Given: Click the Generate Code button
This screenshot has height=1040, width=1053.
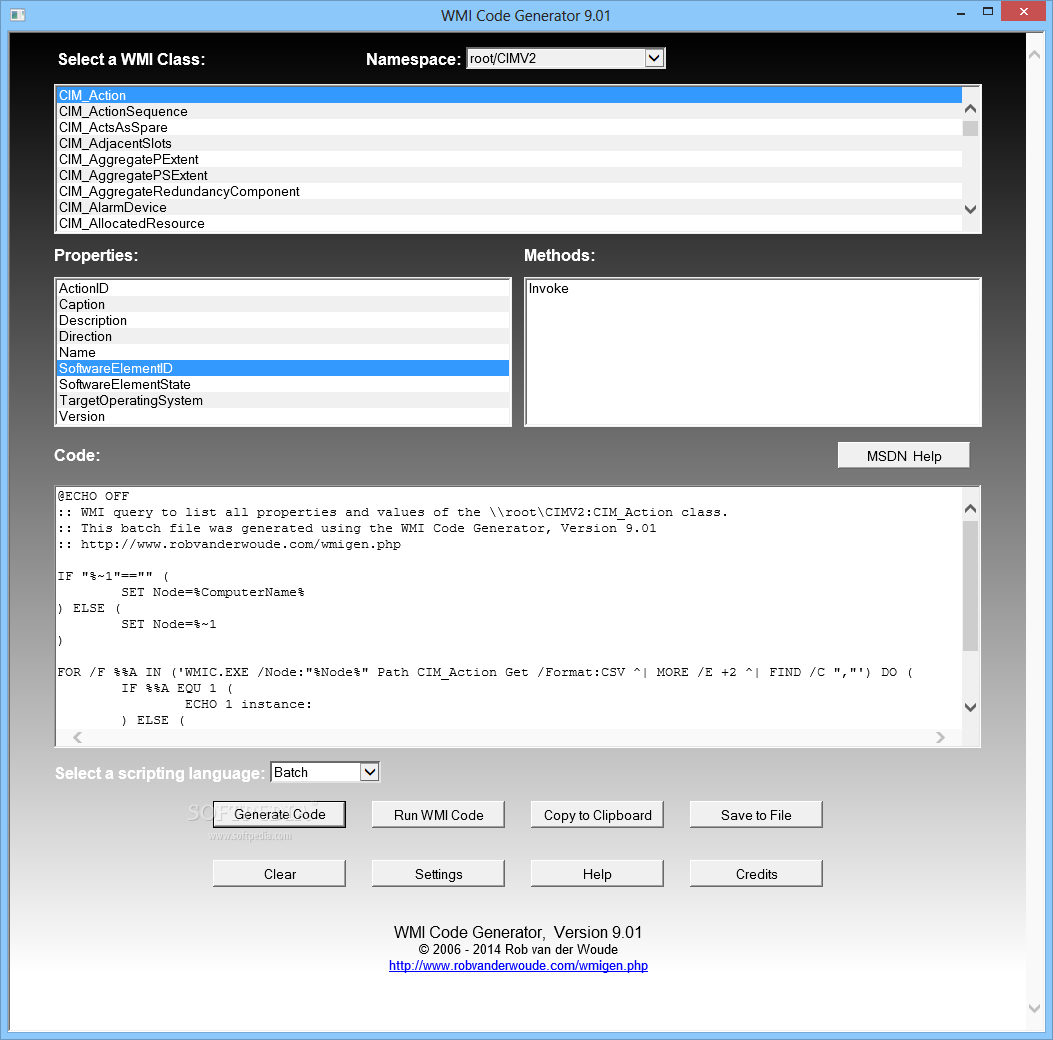Looking at the screenshot, I should coord(279,814).
